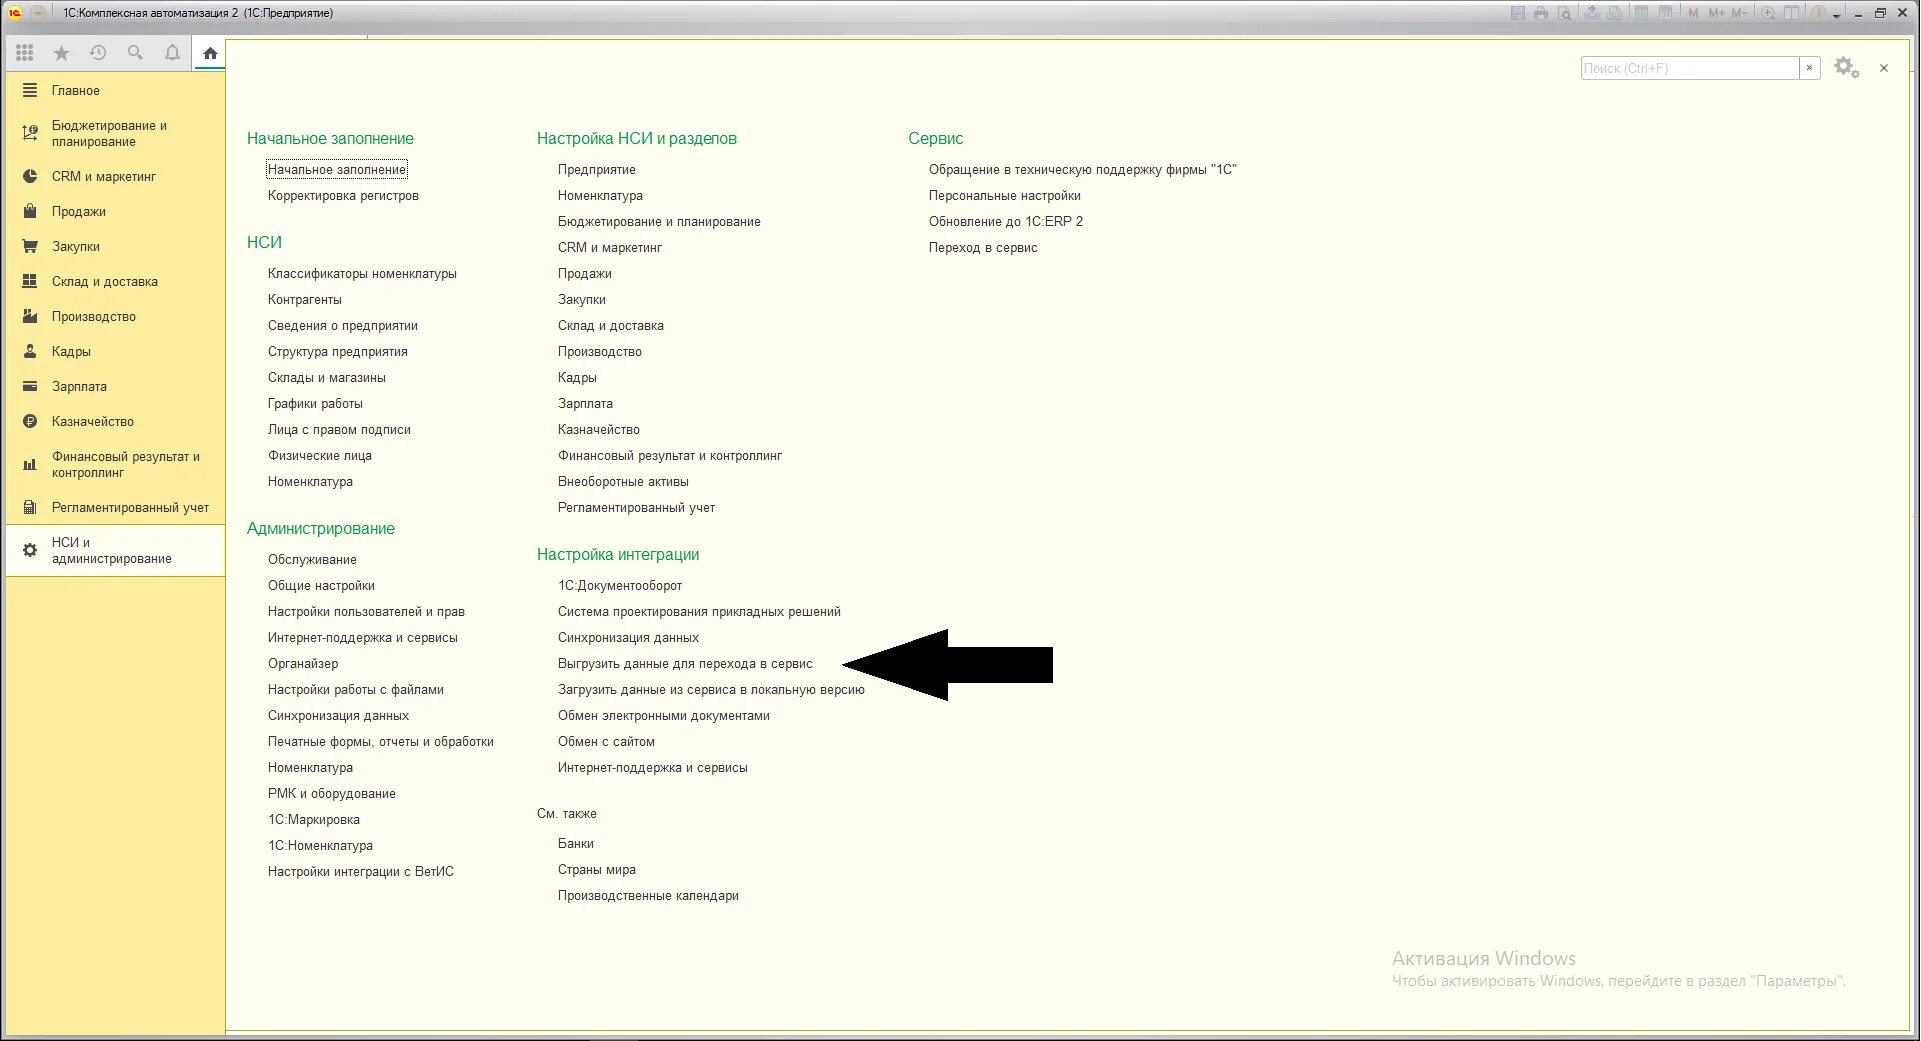Expand the service tools dropdown arrow
1921x1041 pixels.
tap(1836, 15)
